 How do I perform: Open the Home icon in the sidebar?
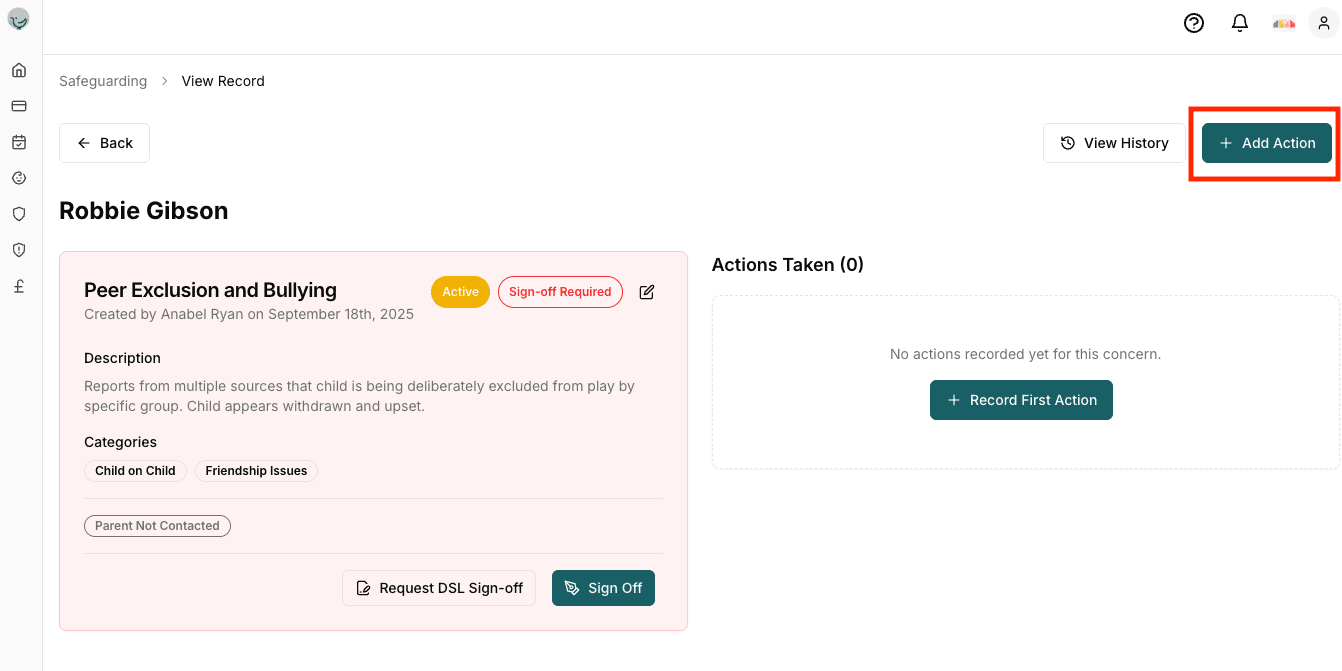[x=18, y=69]
